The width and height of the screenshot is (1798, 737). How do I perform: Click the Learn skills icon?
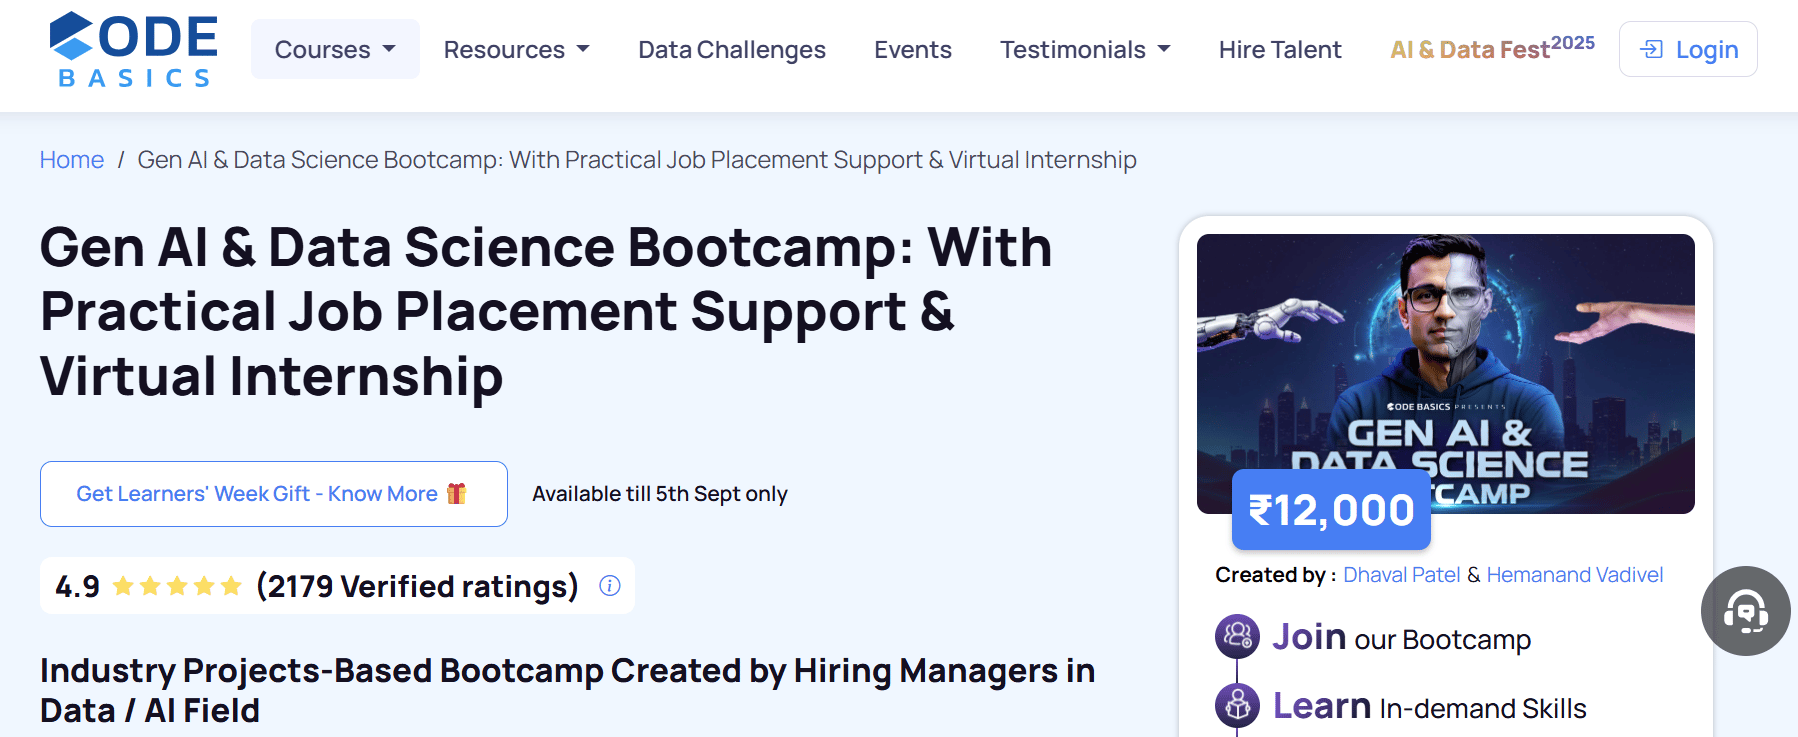[x=1237, y=705]
